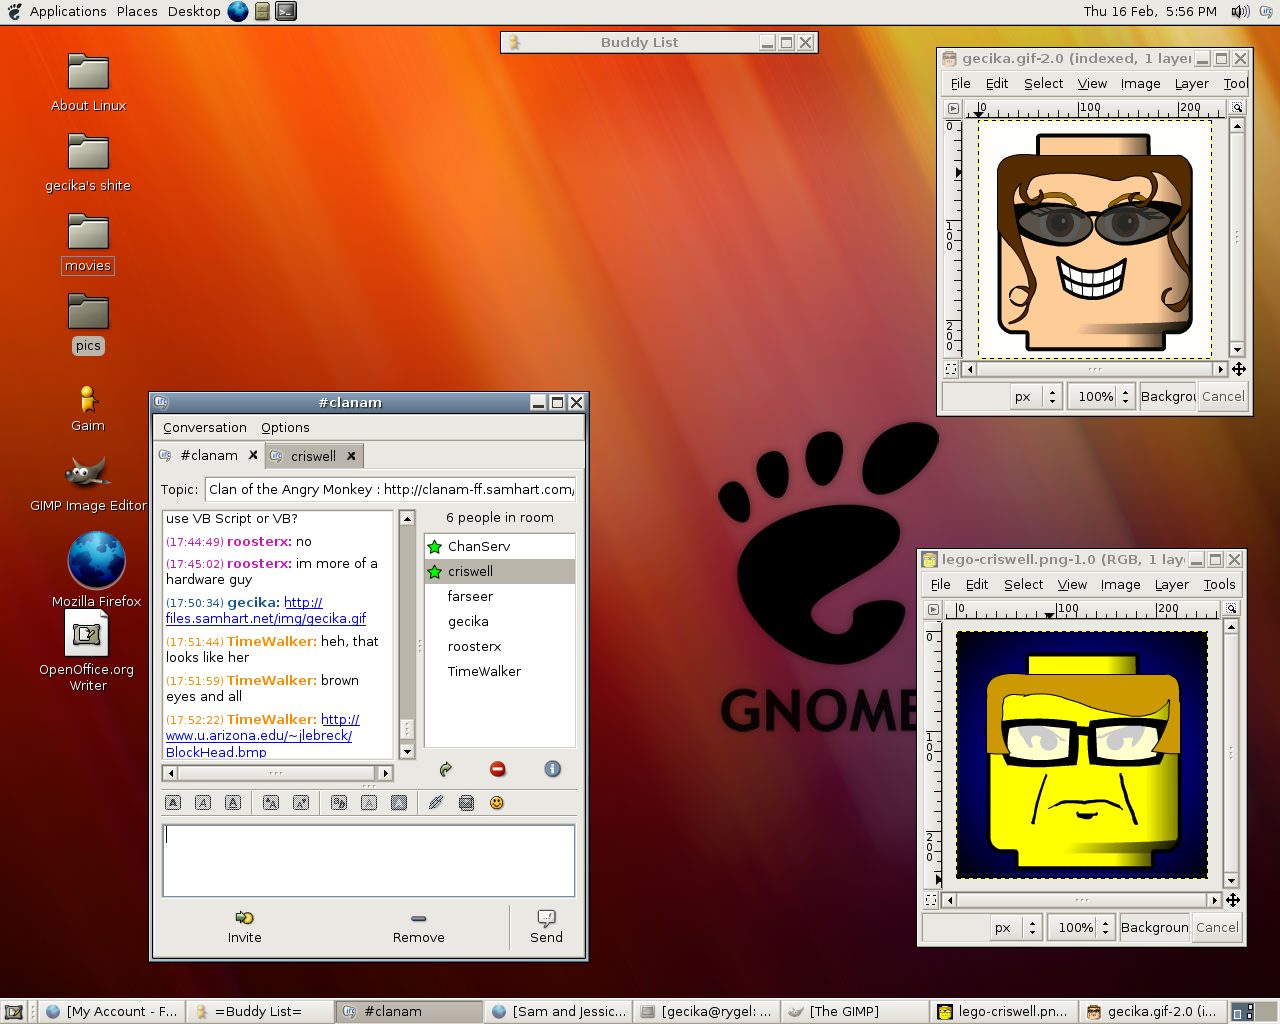Insert link using chat toolbar icon
Viewport: 1280px width, 1024px height.
click(436, 802)
